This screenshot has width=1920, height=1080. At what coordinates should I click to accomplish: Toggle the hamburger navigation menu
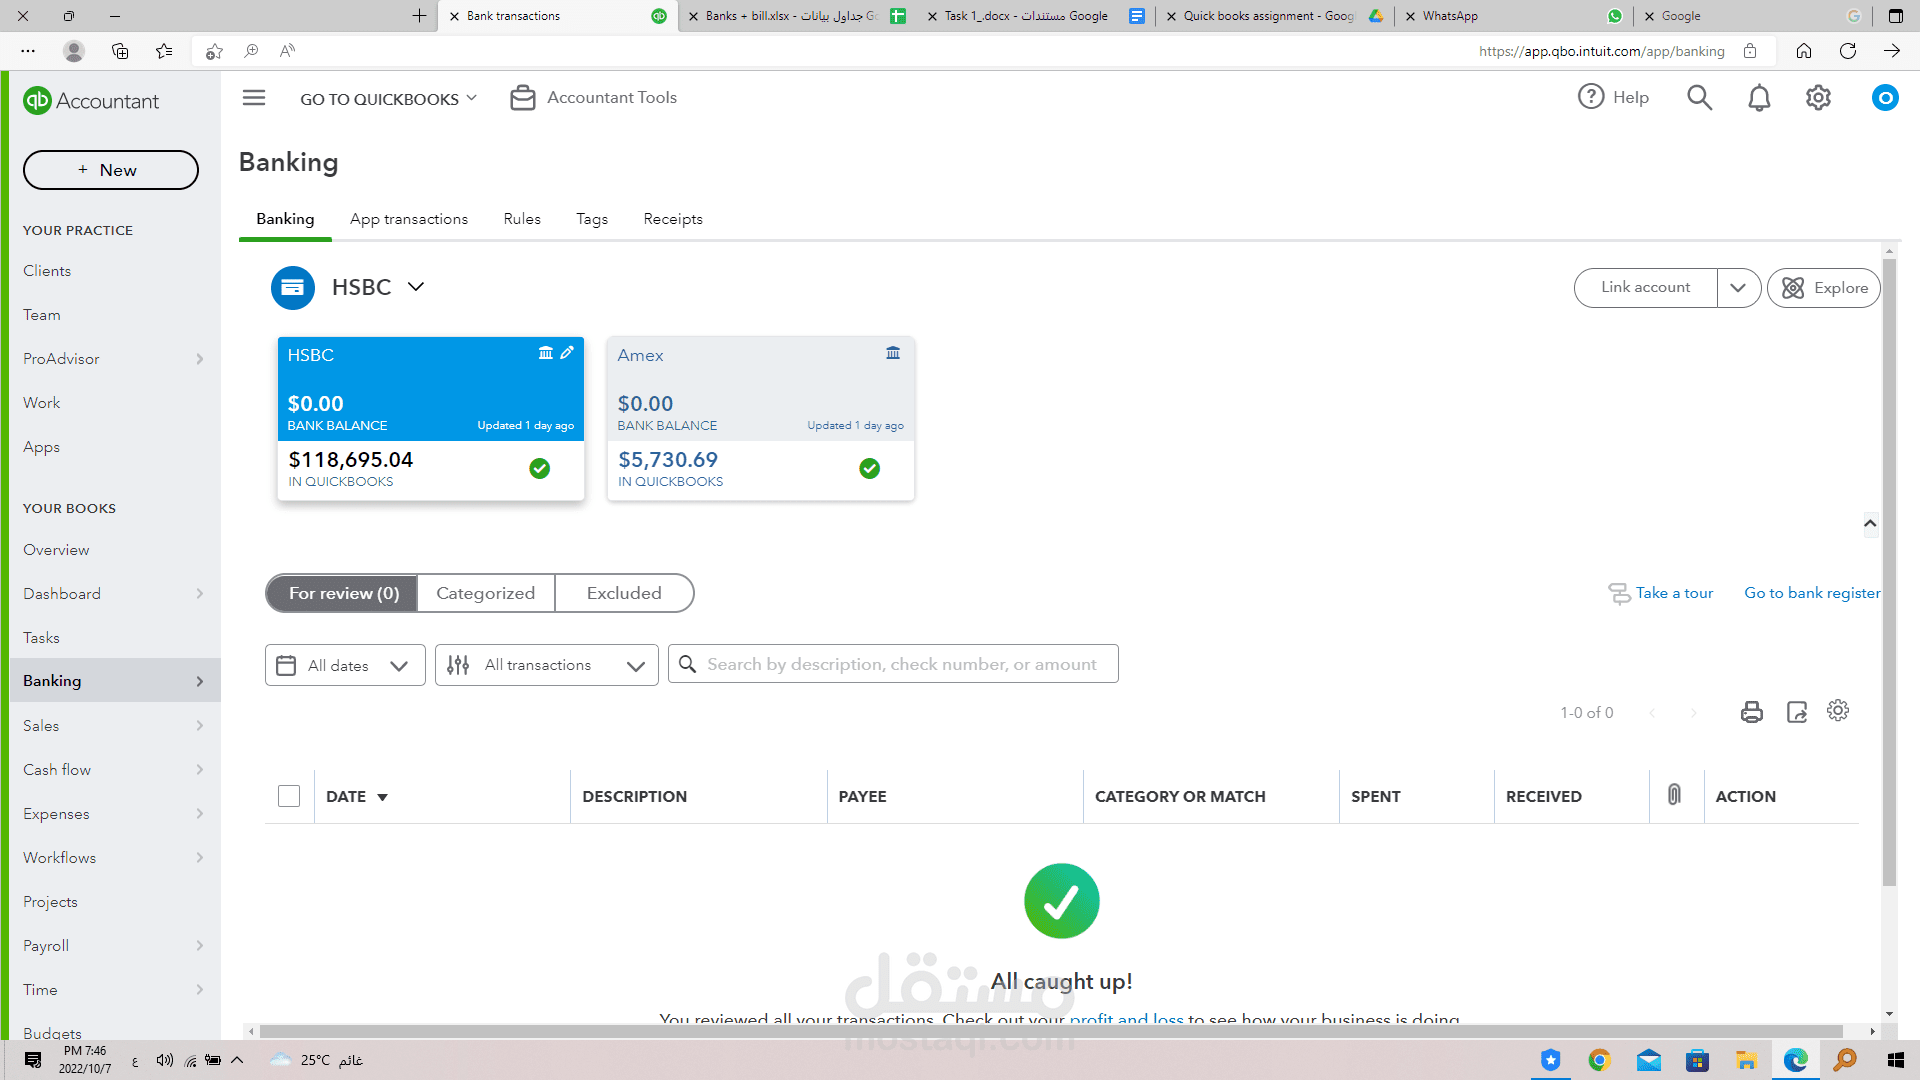coord(254,98)
